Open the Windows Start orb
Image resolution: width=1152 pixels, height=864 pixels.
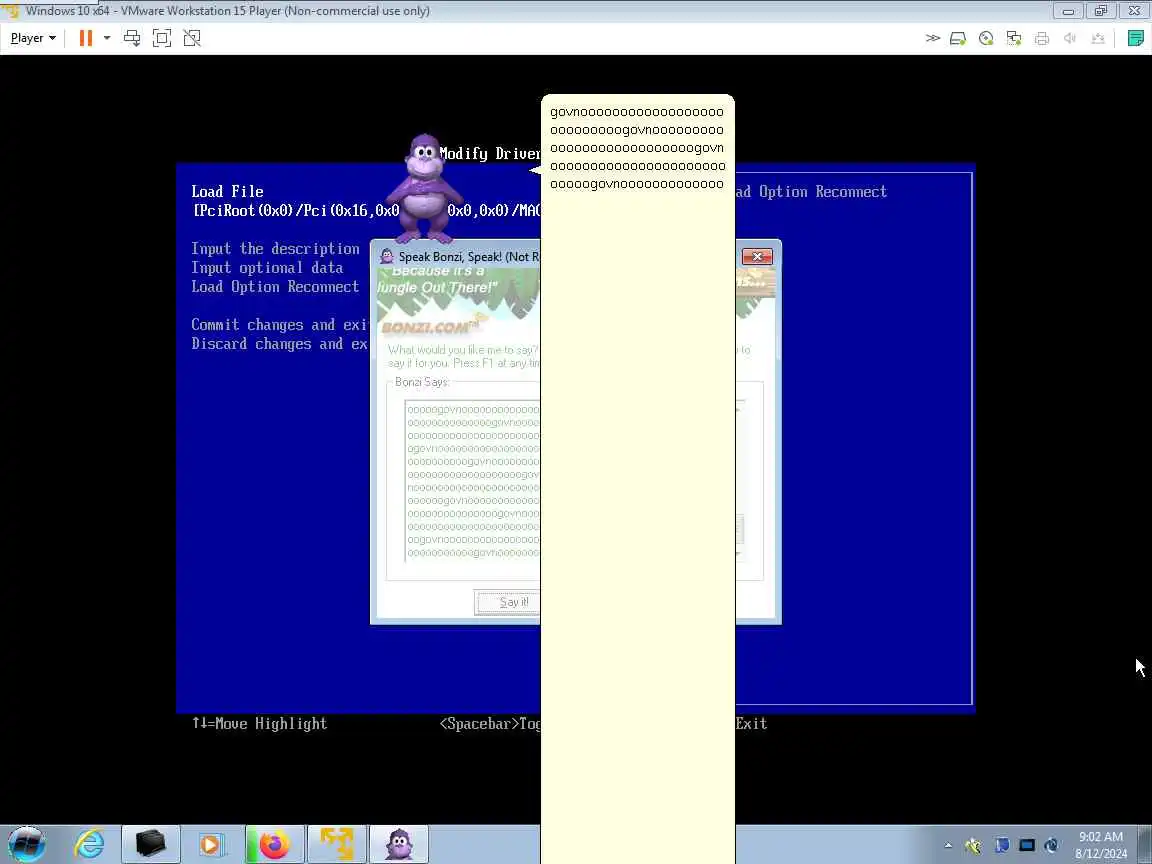point(26,844)
